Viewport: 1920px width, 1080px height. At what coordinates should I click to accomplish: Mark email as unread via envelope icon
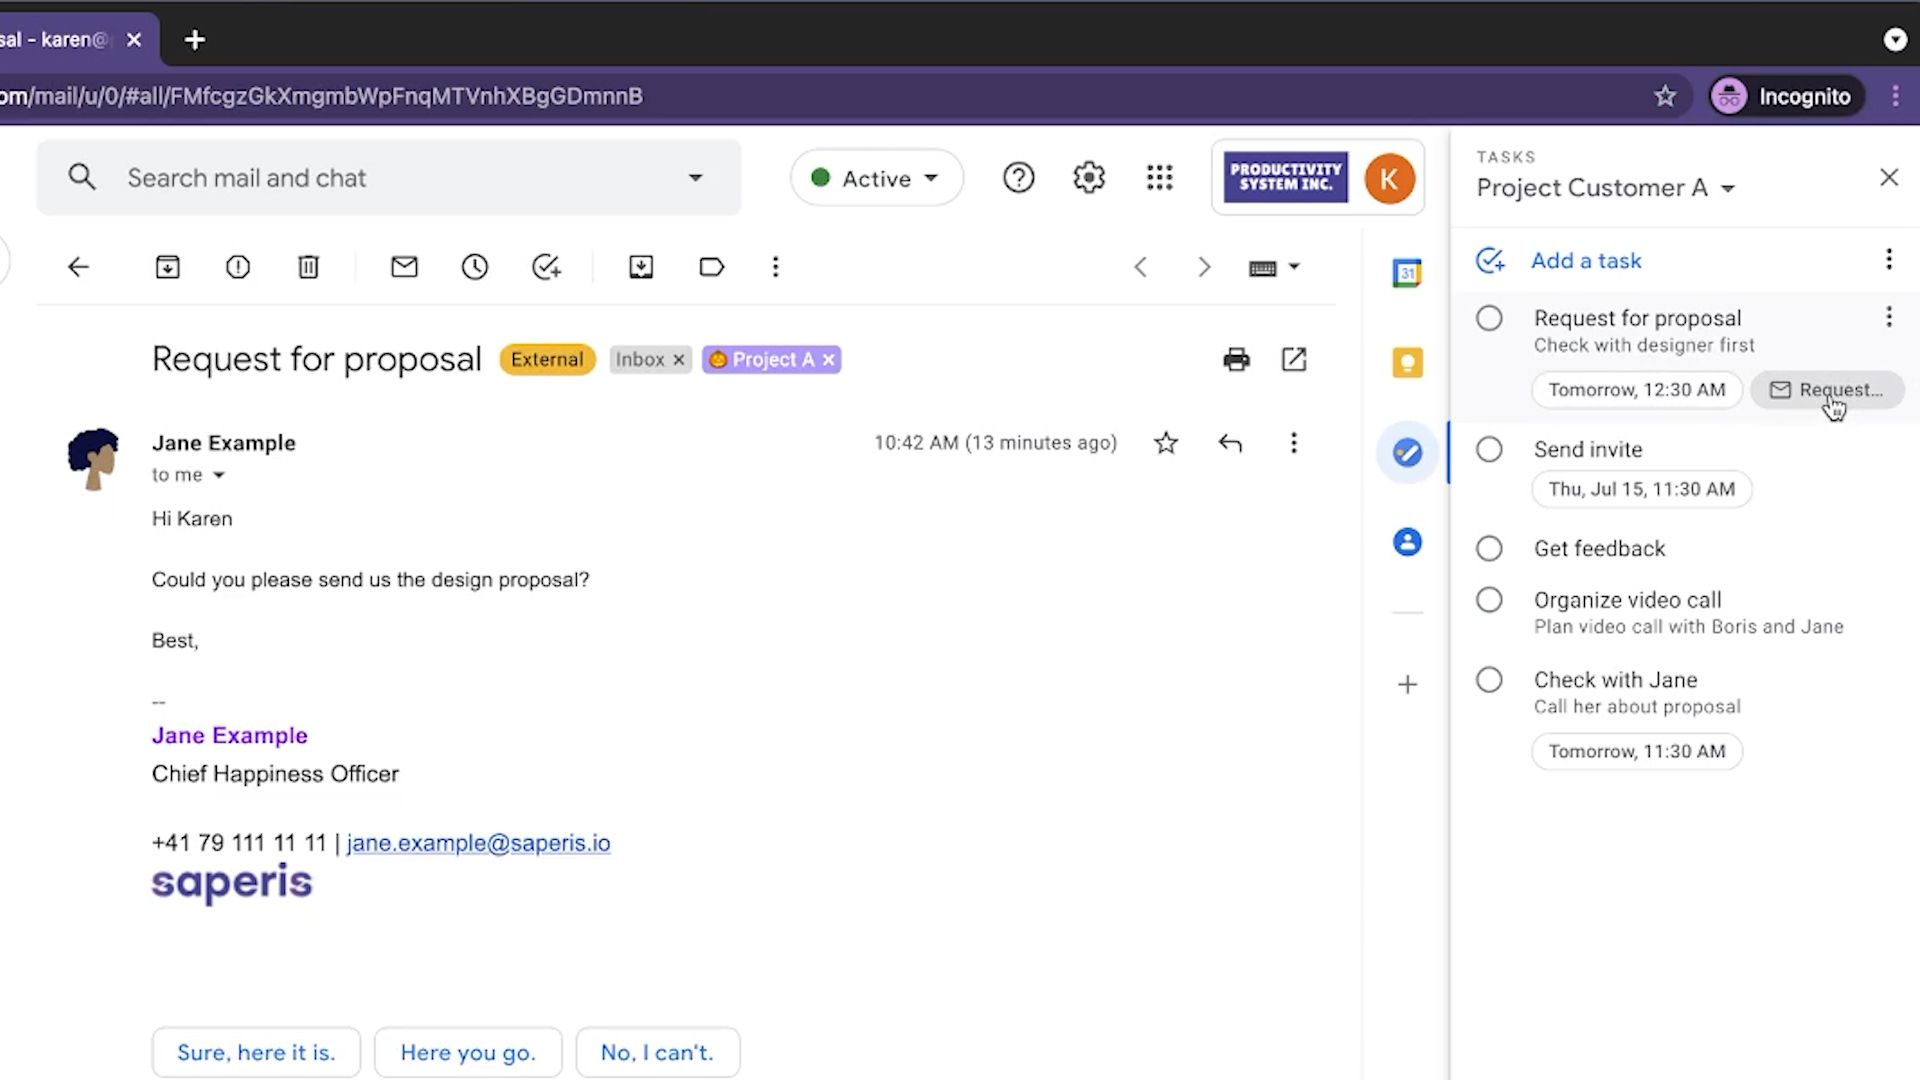coord(404,267)
